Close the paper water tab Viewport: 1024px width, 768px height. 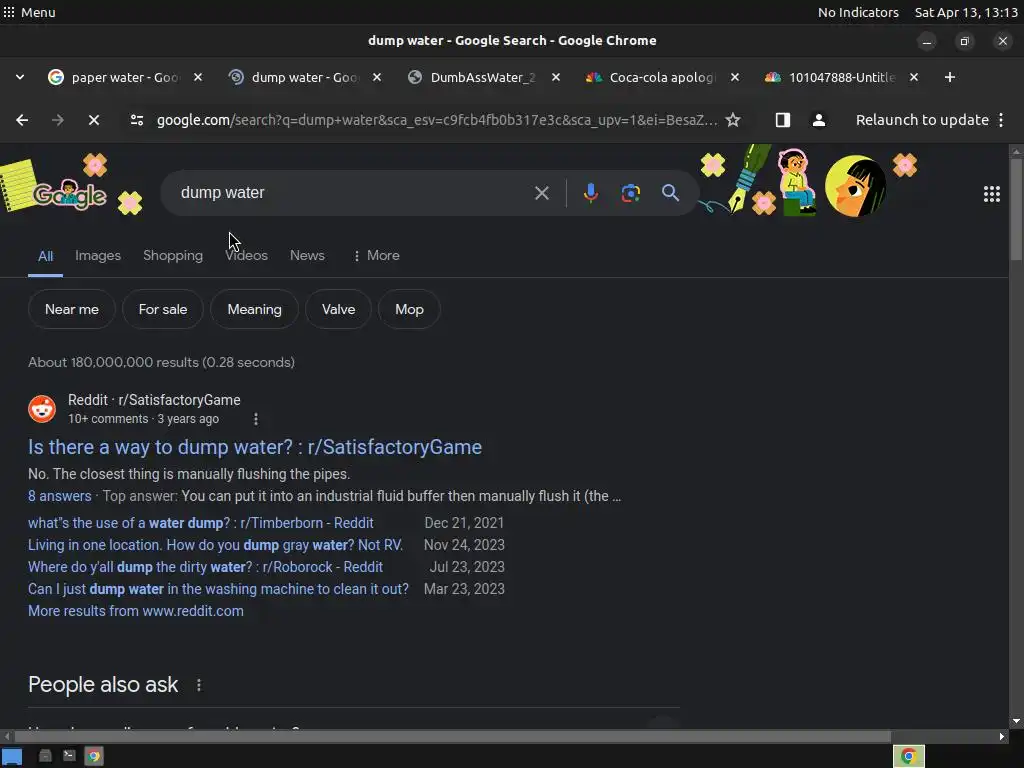tap(198, 77)
